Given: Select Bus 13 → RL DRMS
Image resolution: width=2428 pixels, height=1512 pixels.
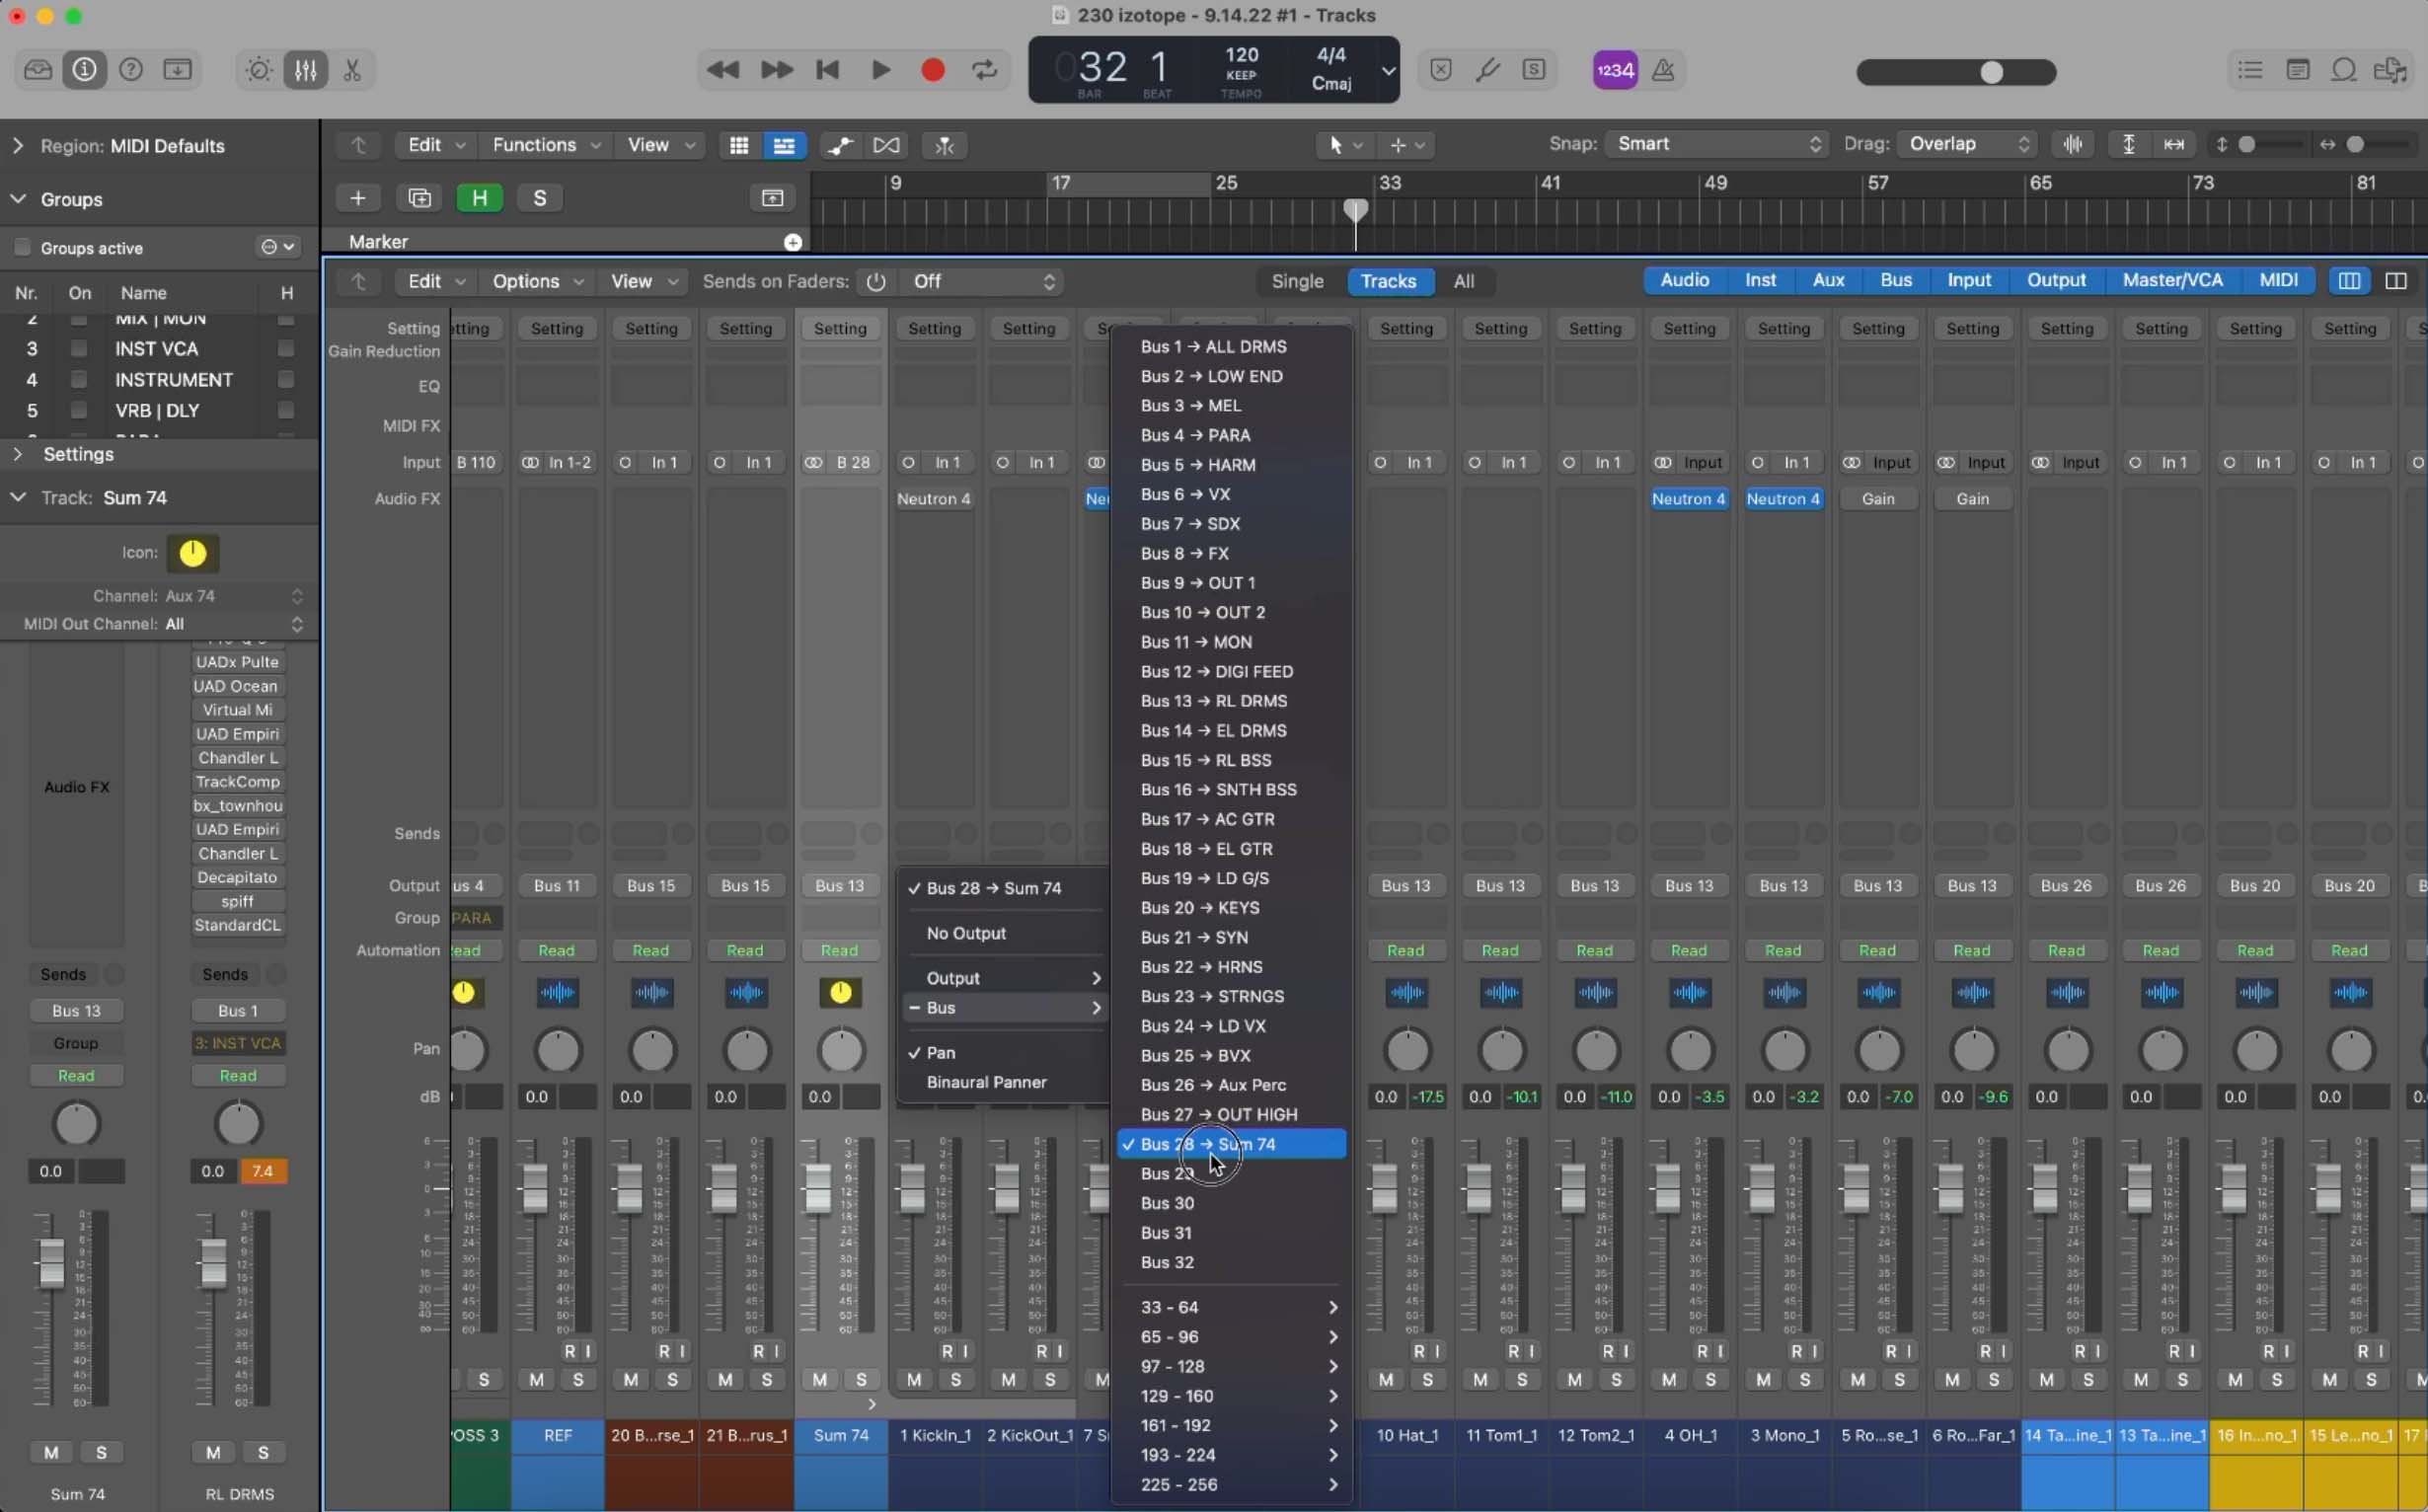Looking at the screenshot, I should (1231, 701).
